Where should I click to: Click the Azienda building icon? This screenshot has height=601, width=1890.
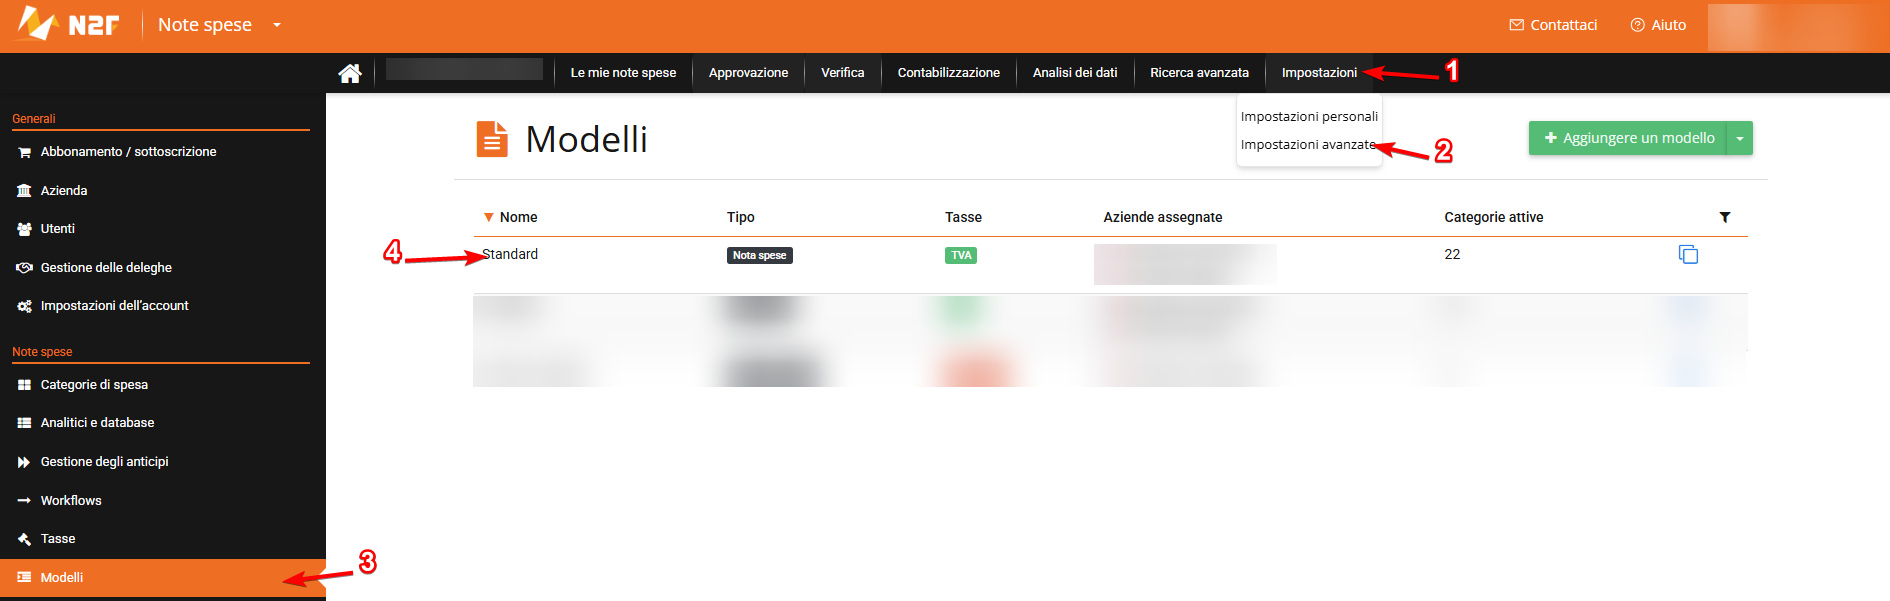click(24, 191)
